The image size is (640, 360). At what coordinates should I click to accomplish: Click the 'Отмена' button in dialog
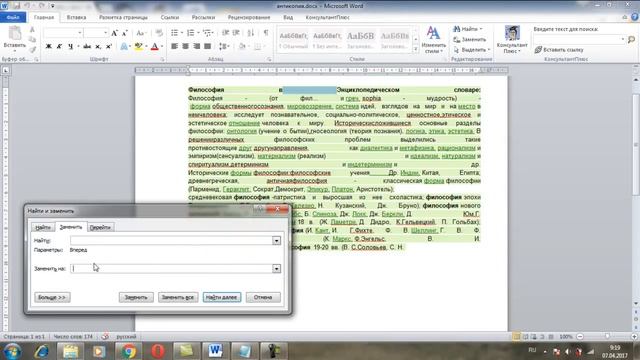(x=263, y=297)
